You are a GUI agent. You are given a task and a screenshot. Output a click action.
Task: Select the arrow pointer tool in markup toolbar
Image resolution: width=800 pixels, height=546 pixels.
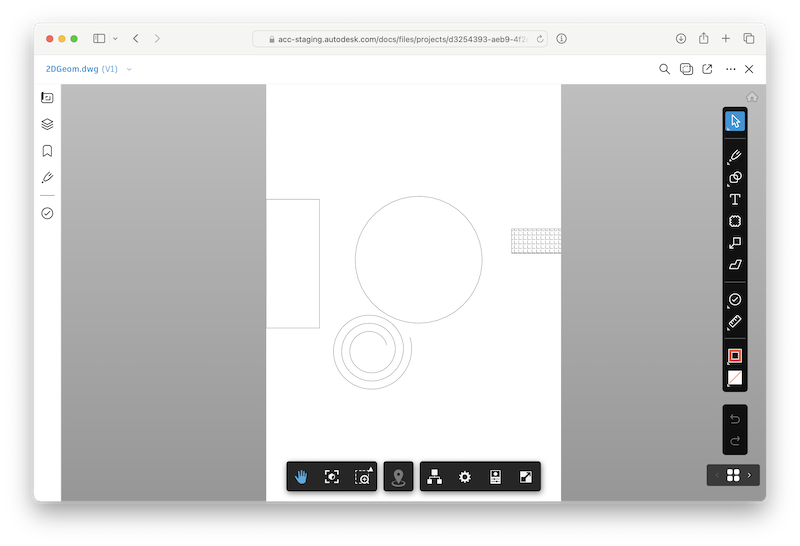pyautogui.click(x=735, y=121)
